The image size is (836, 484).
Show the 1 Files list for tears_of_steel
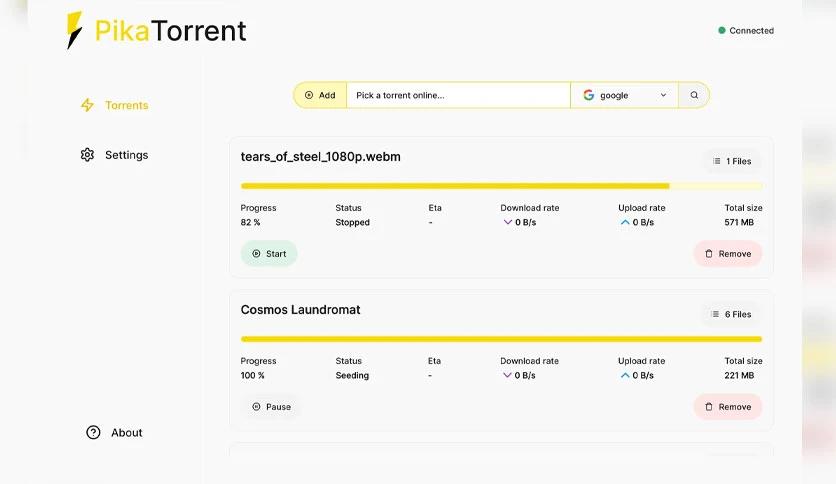point(732,161)
